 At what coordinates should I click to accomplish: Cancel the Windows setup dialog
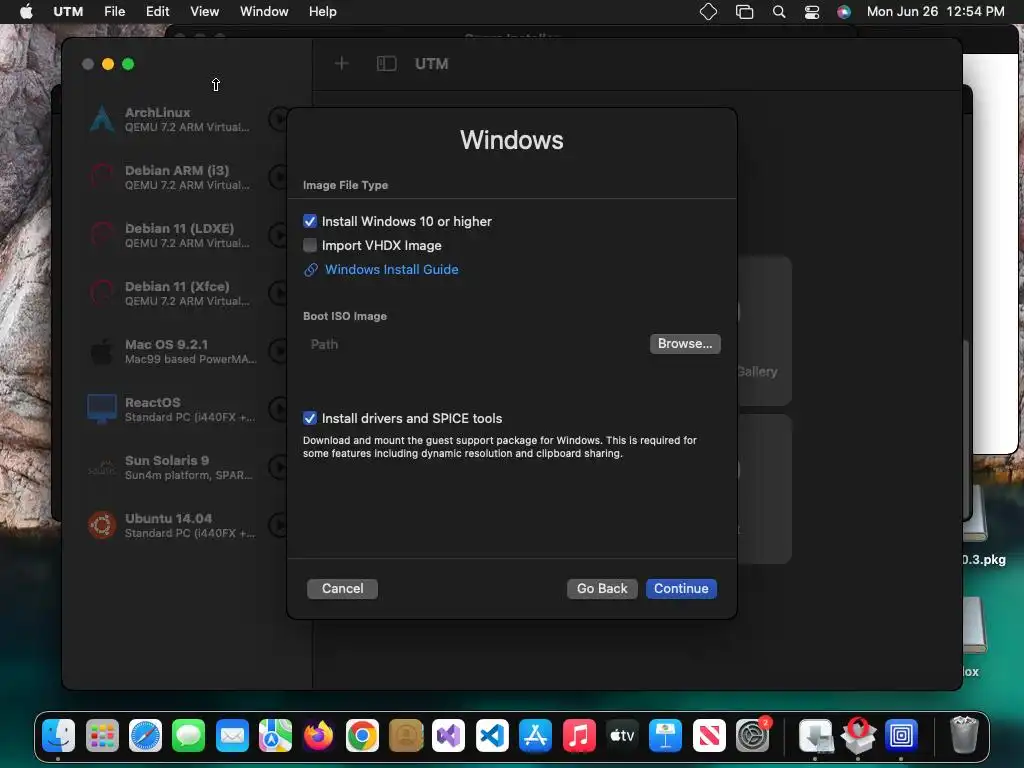(342, 588)
